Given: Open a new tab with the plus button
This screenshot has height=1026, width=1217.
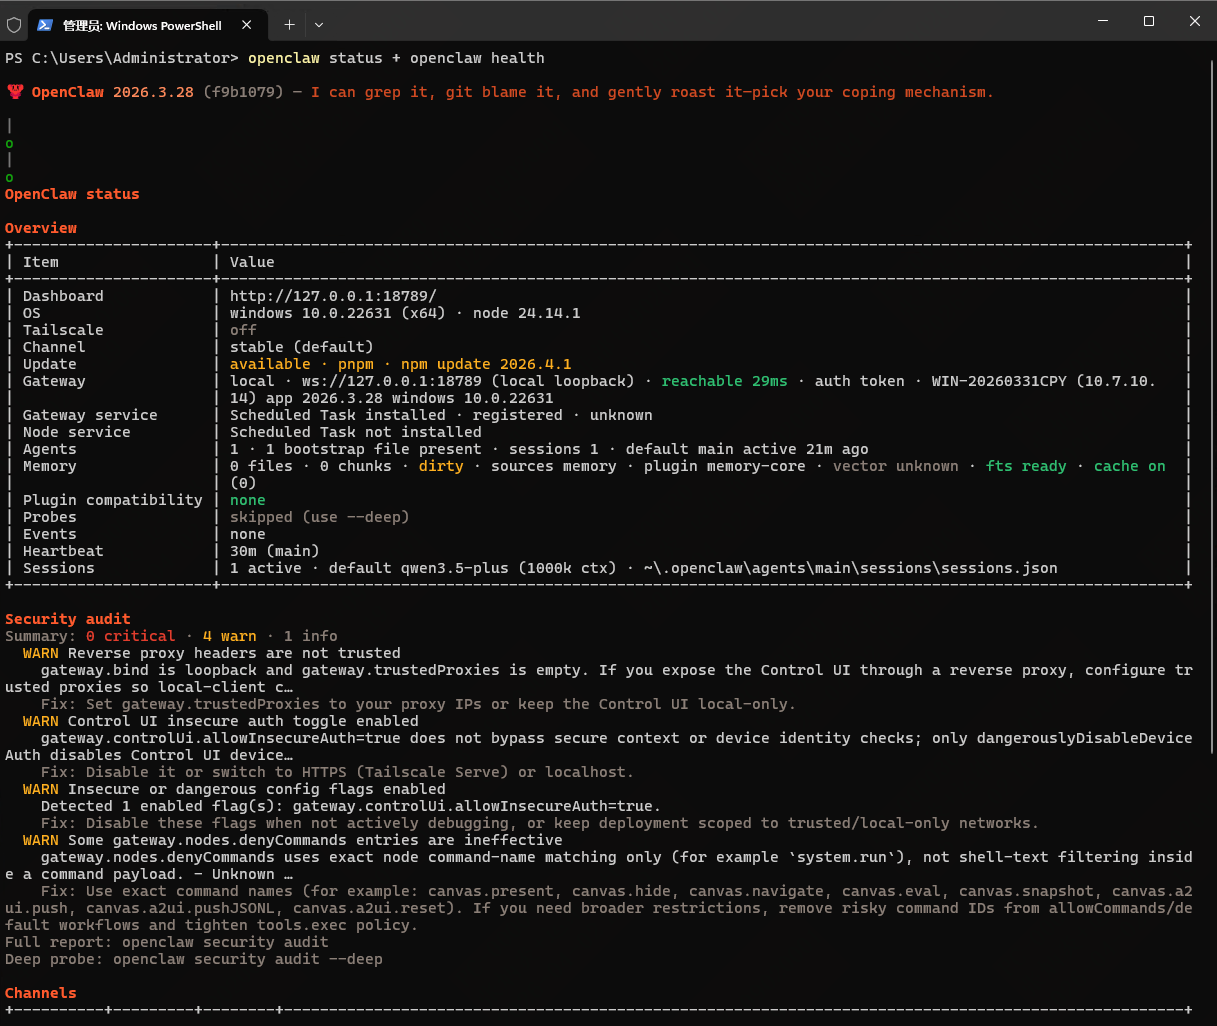Looking at the screenshot, I should tap(289, 25).
